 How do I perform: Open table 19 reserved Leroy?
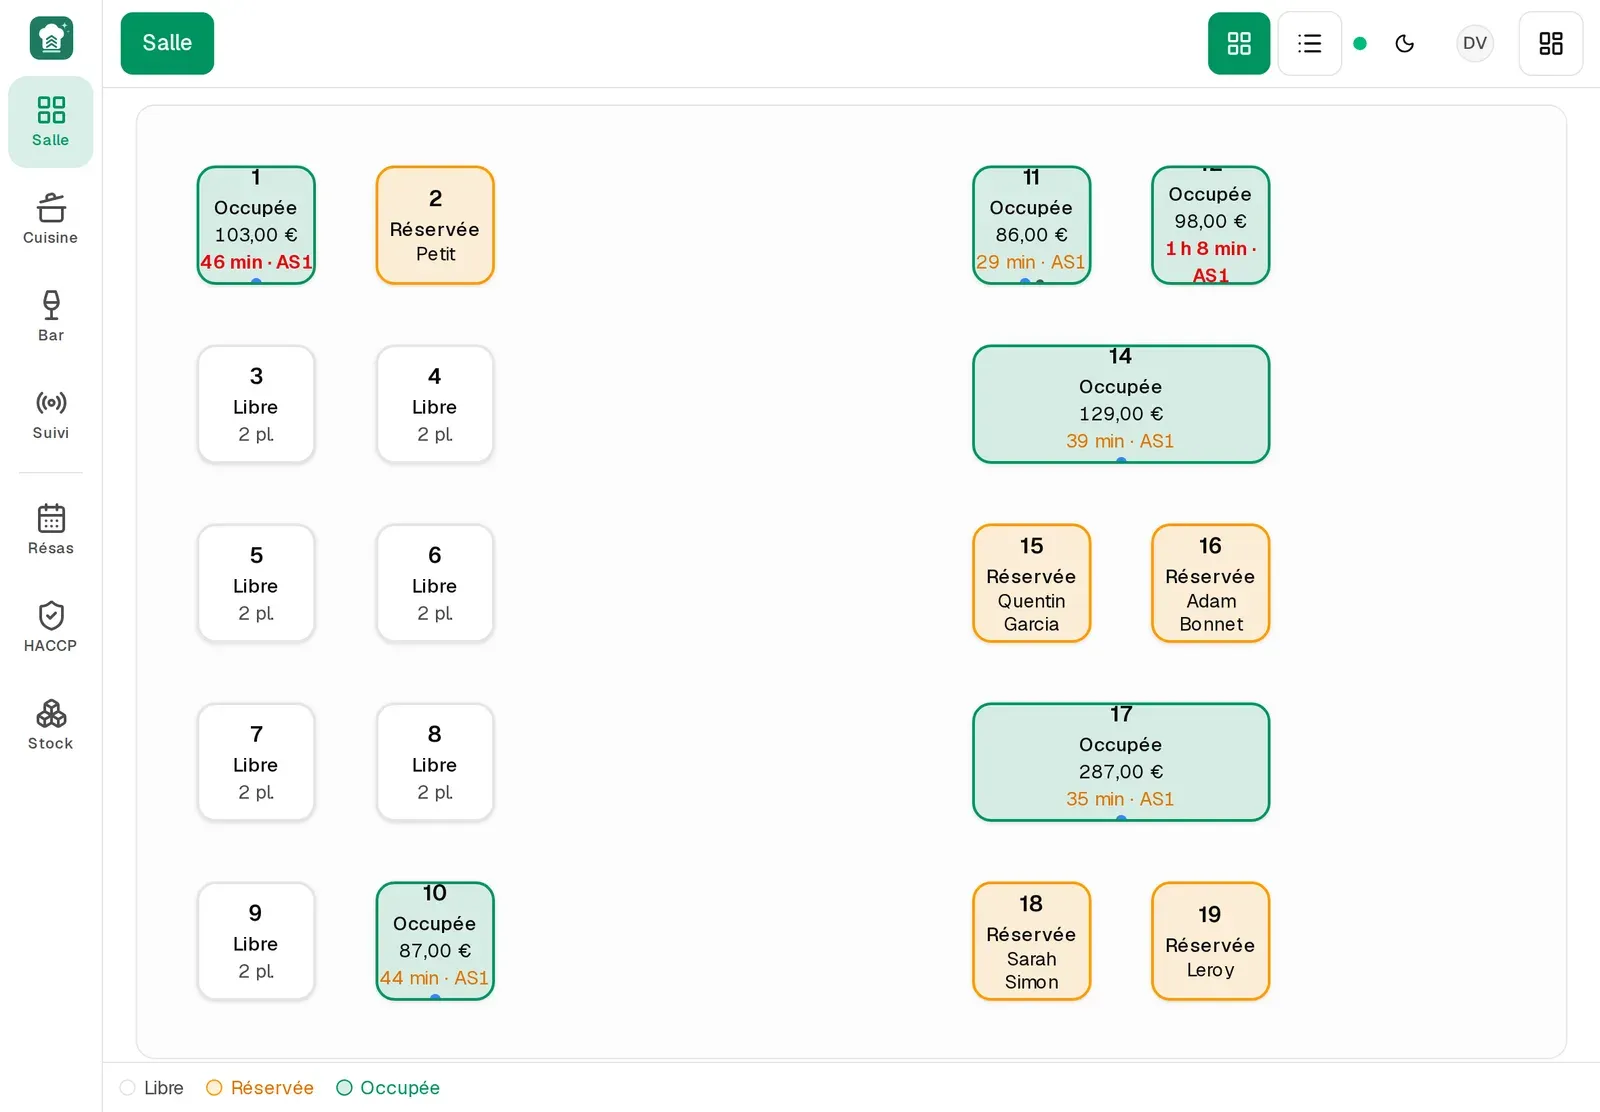pos(1211,941)
